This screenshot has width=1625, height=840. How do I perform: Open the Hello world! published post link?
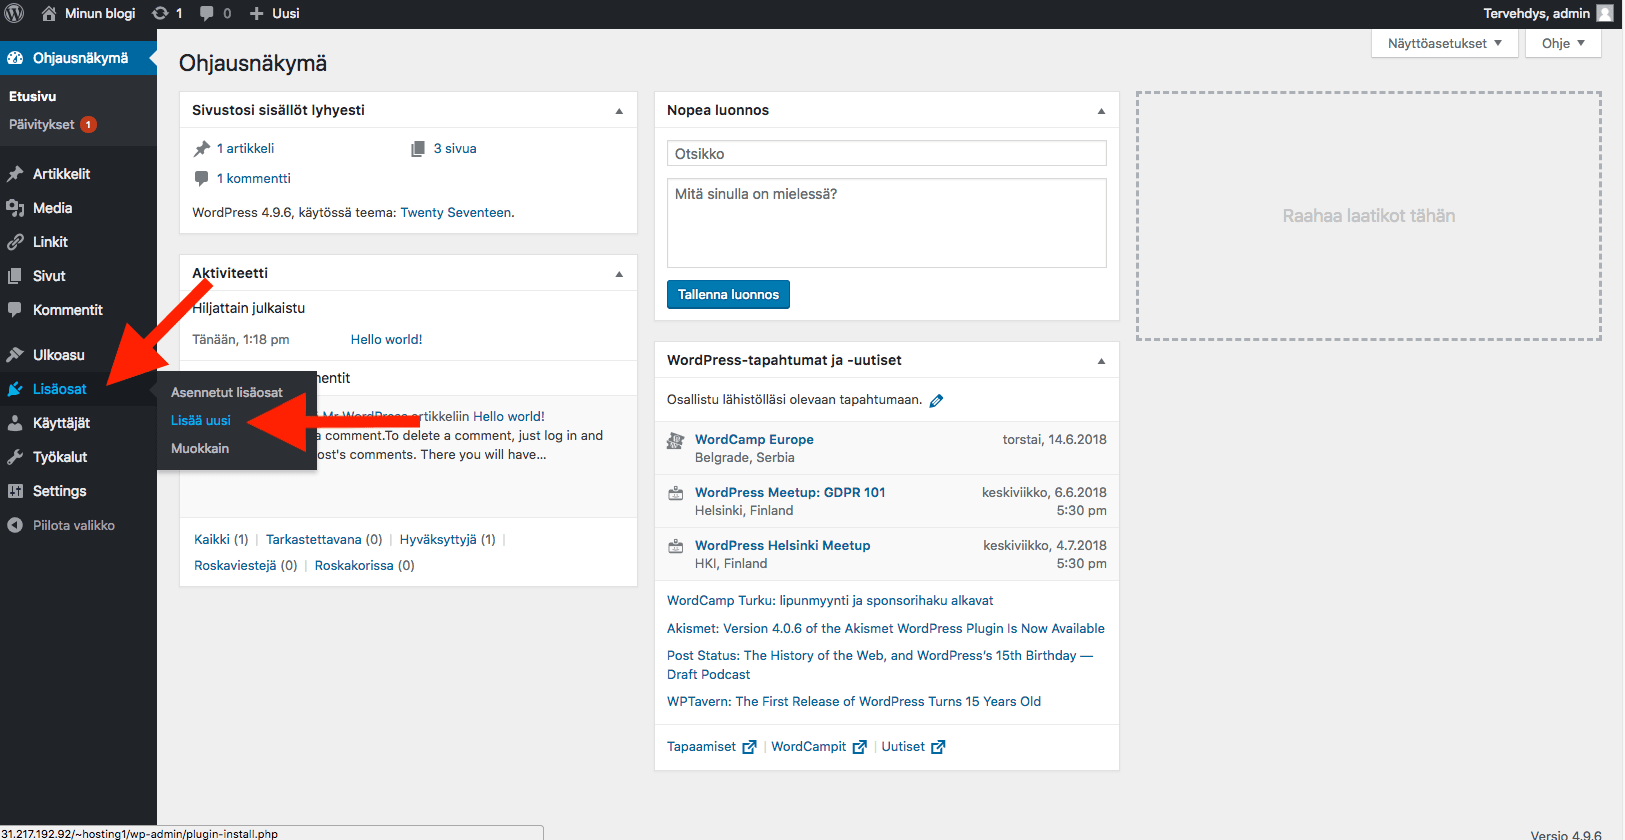[386, 339]
